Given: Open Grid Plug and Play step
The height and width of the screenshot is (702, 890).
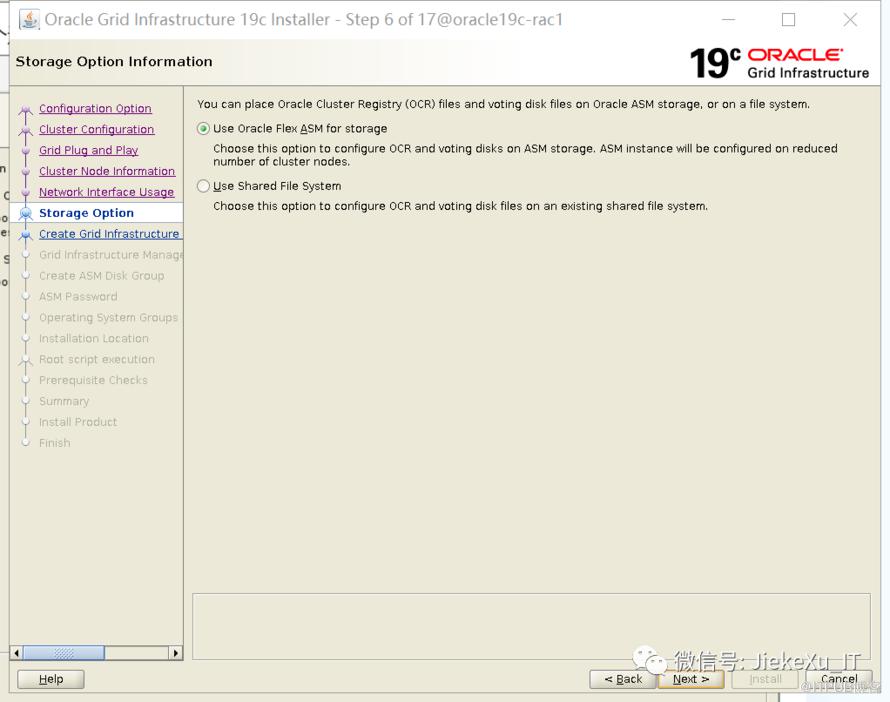Looking at the screenshot, I should pos(89,150).
